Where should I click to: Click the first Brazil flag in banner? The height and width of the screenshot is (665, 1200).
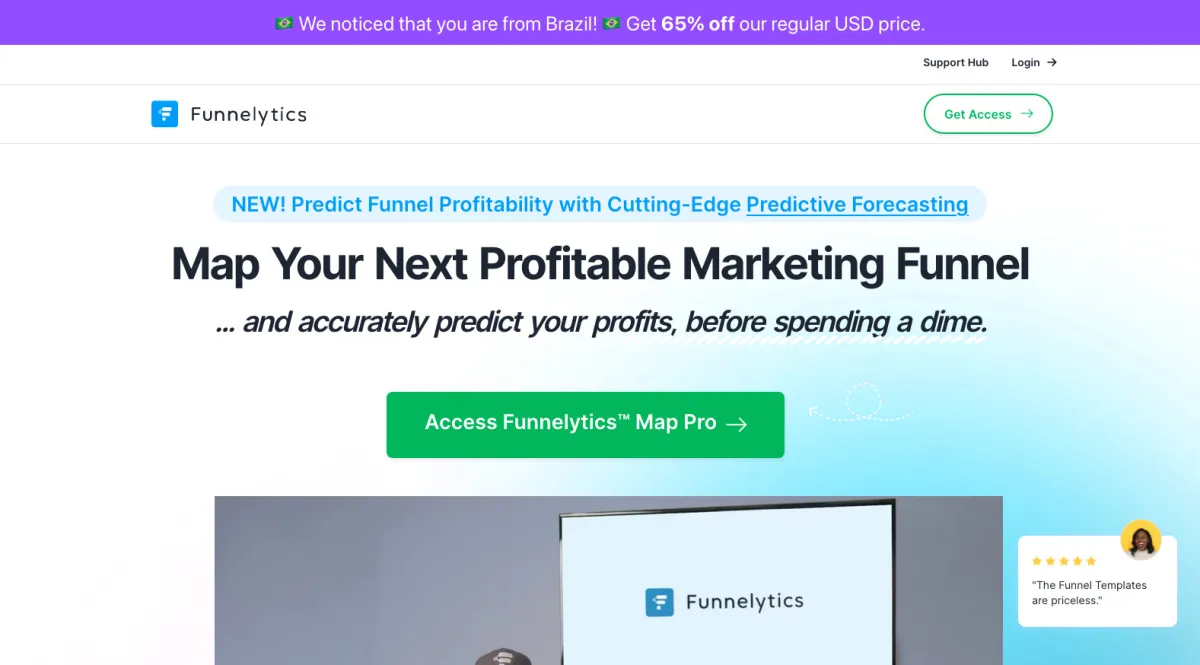click(x=284, y=23)
